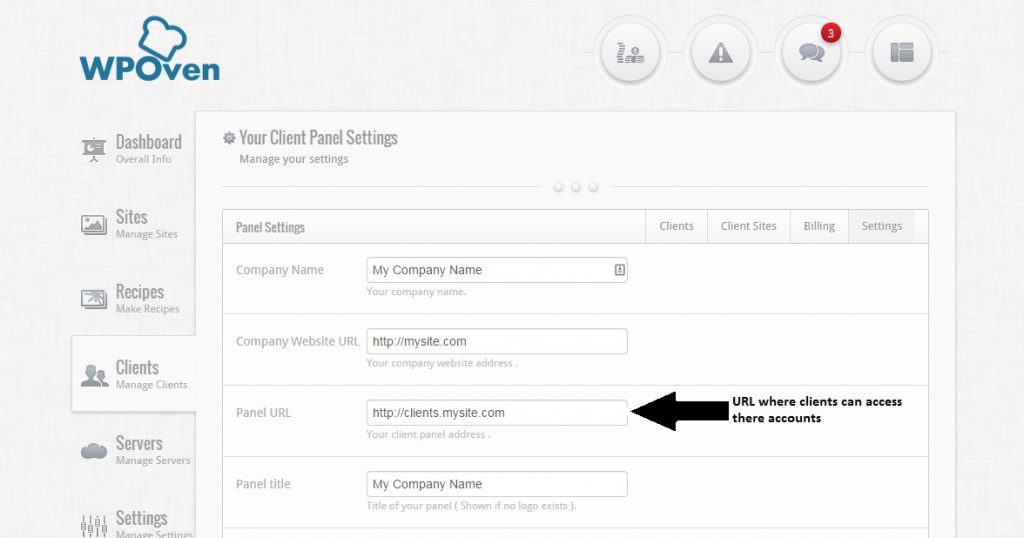This screenshot has width=1024, height=538.
Task: Click the Panel title input field
Action: 497,484
